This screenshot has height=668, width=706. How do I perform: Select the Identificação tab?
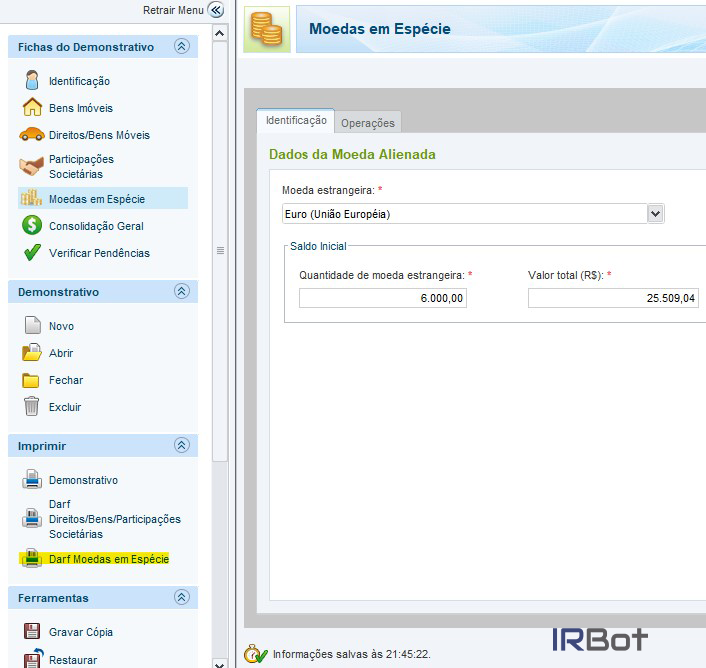tap(296, 120)
